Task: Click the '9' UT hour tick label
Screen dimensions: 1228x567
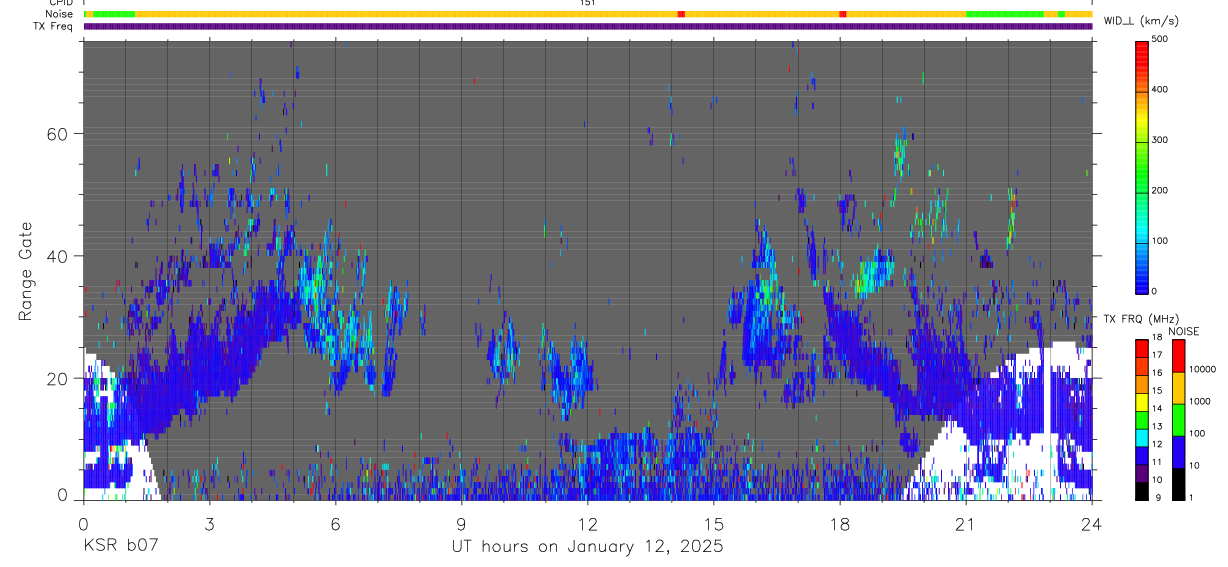Action: point(461,523)
